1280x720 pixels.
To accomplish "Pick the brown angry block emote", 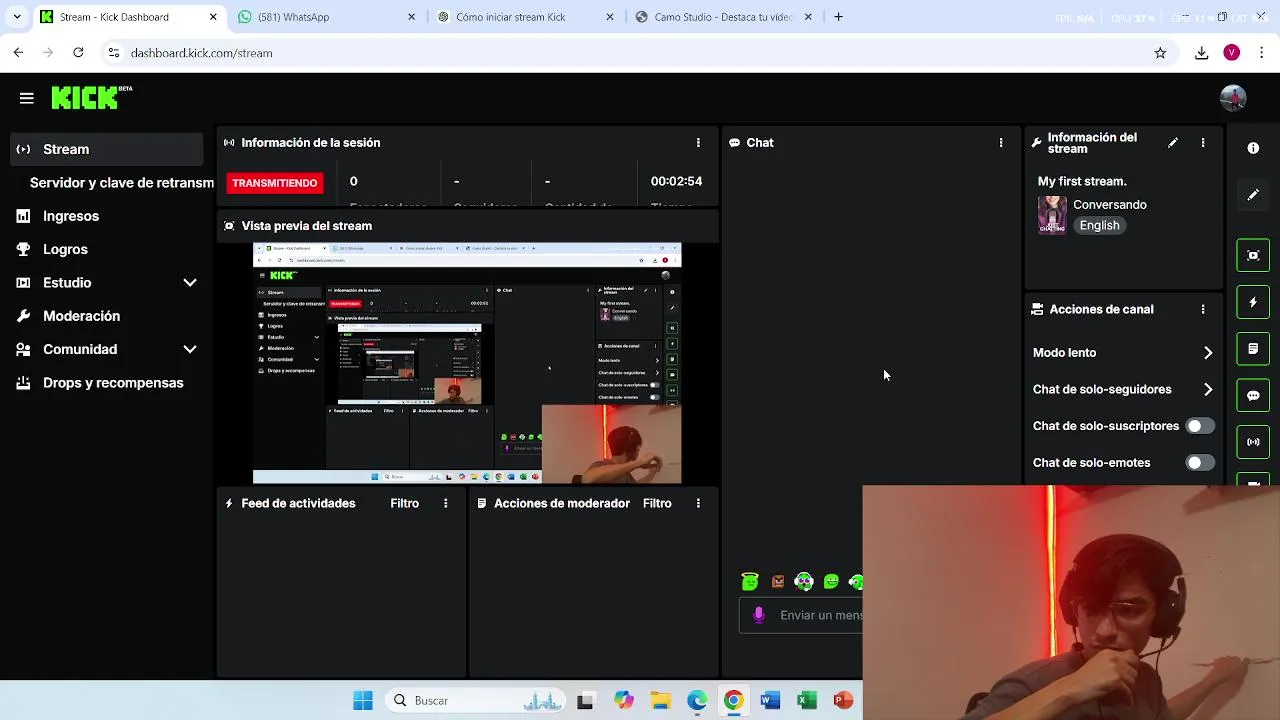I will 777,581.
